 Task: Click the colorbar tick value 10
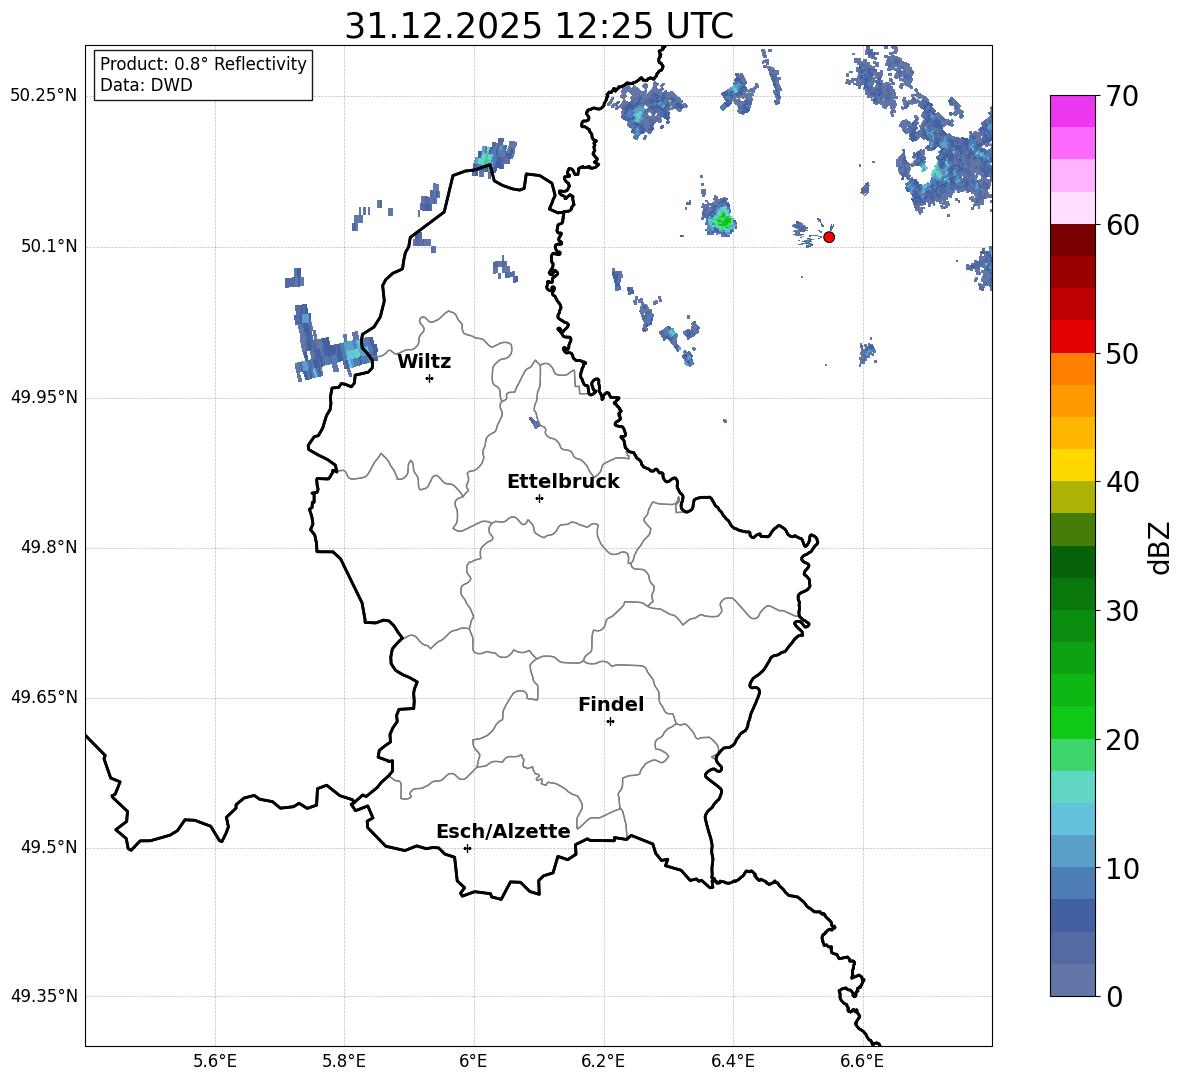pos(1122,868)
